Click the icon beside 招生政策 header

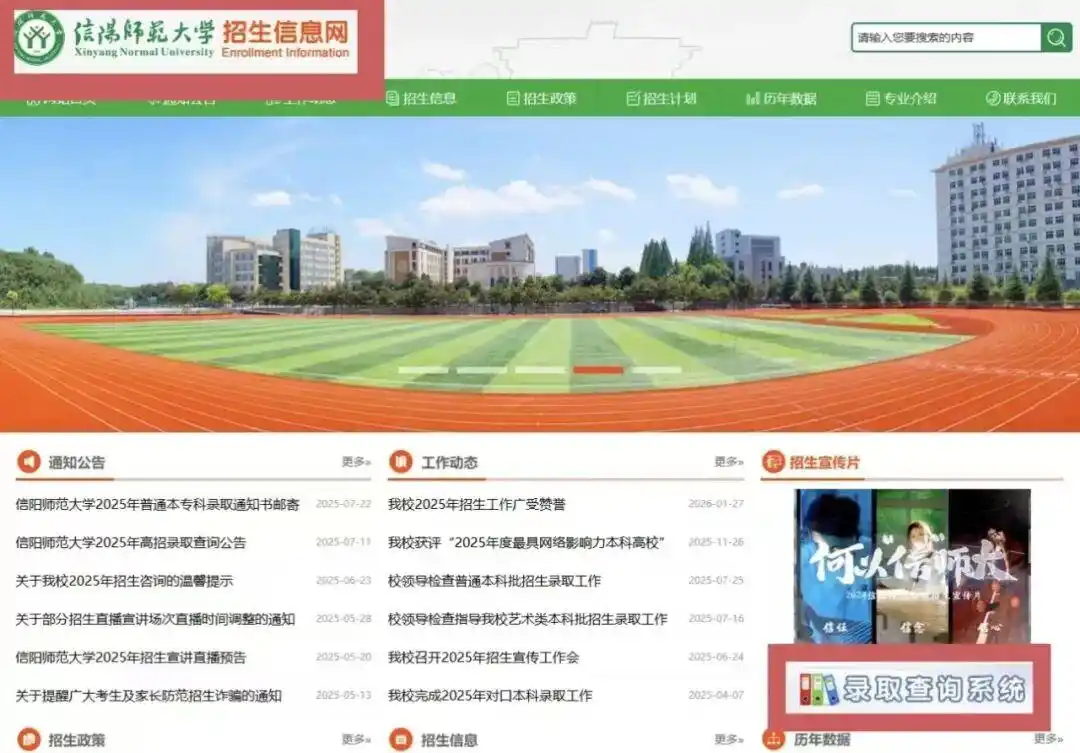click(31, 741)
